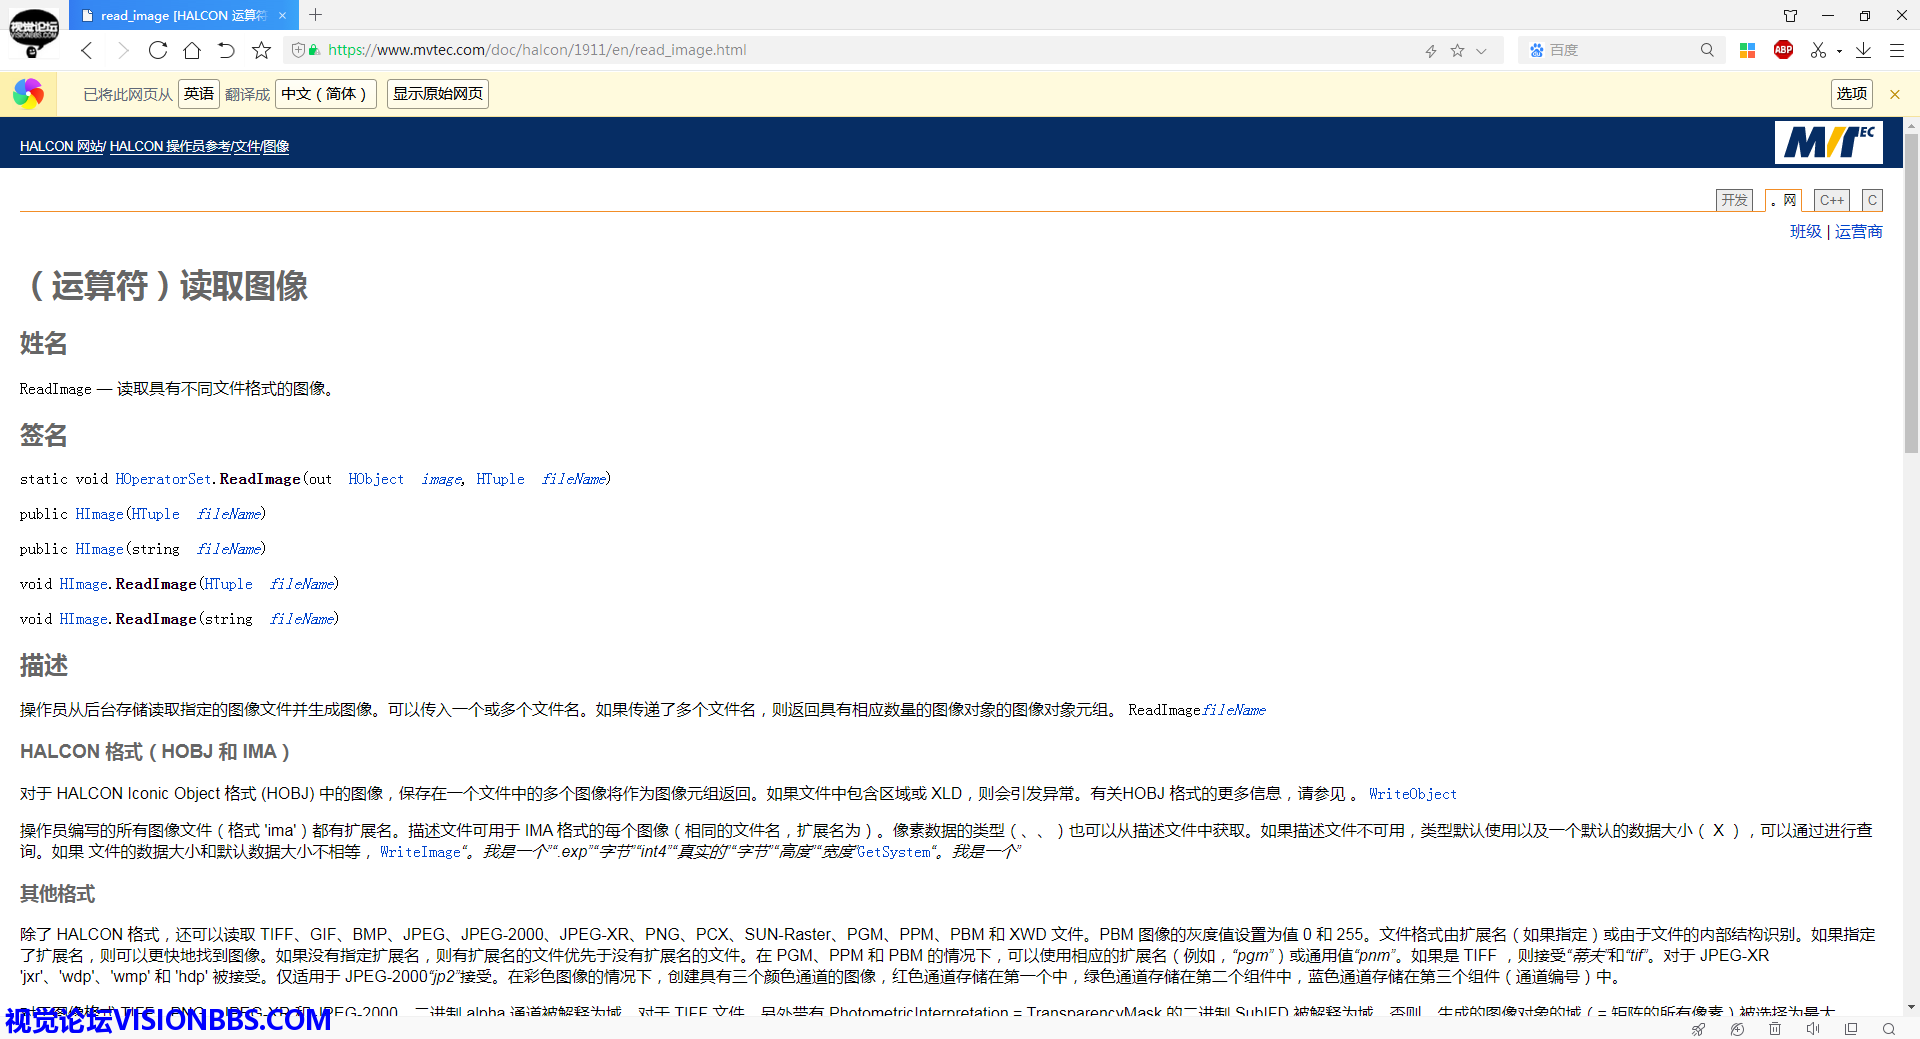The height and width of the screenshot is (1039, 1920).
Task: Click the status bar trash bin icon
Action: click(1775, 1028)
